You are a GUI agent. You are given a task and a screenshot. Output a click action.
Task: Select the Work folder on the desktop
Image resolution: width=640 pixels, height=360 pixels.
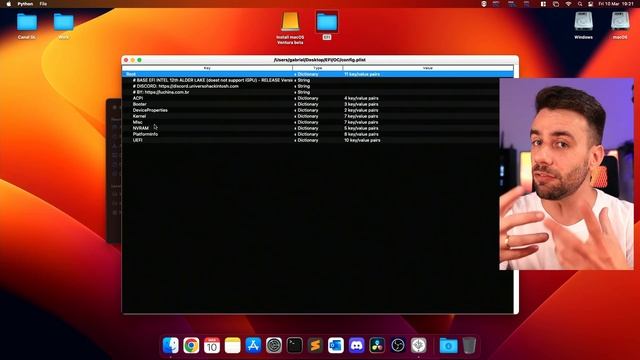(64, 26)
